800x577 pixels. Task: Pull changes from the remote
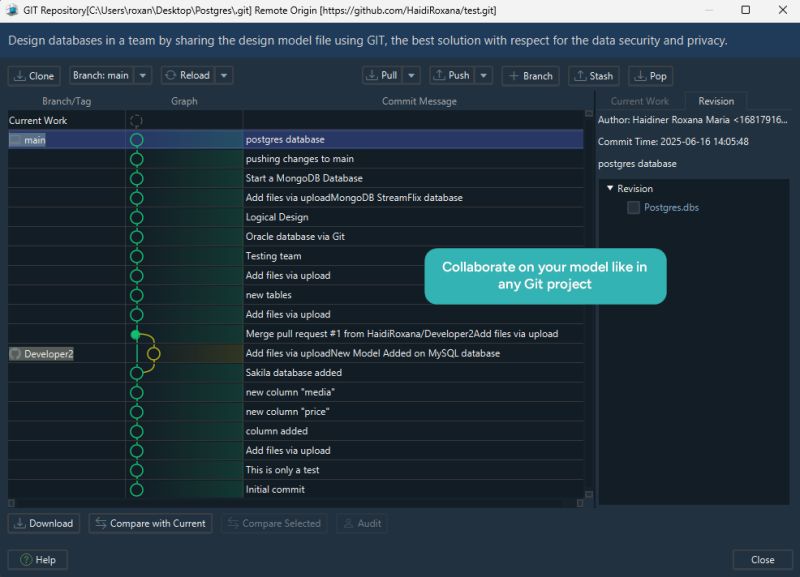383,75
